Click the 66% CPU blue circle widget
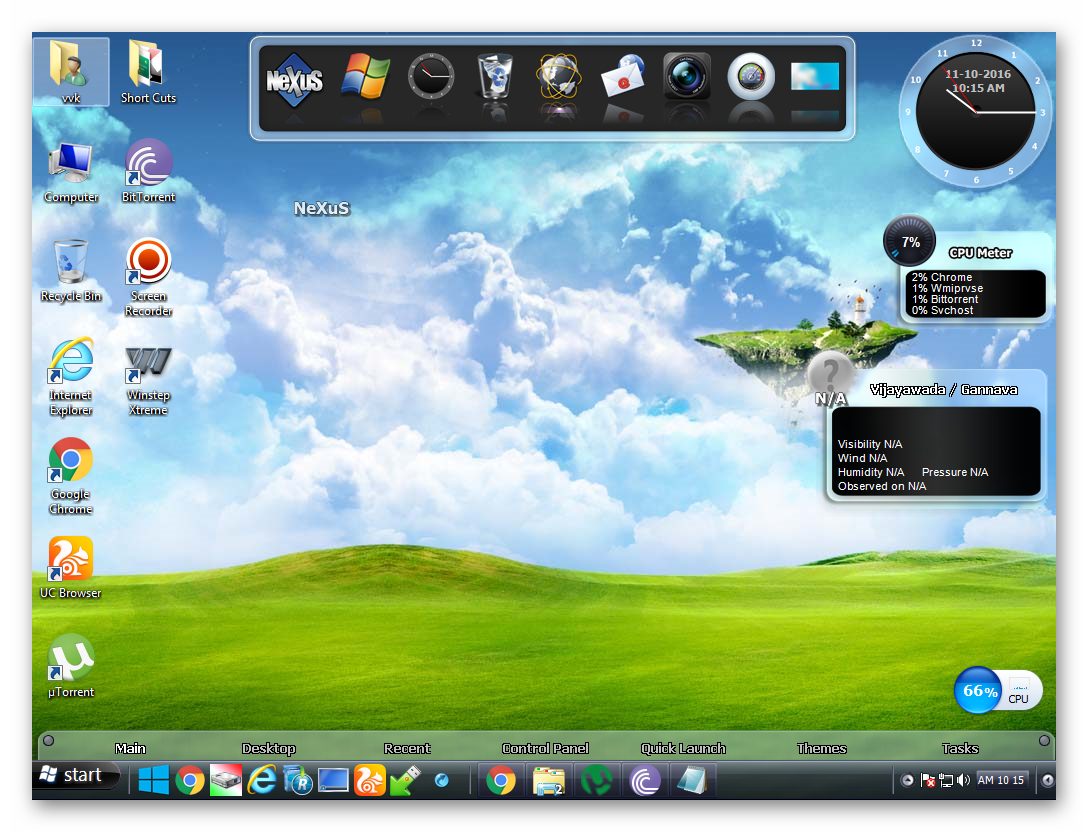Screen dimensions: 1088x832 tap(979, 690)
